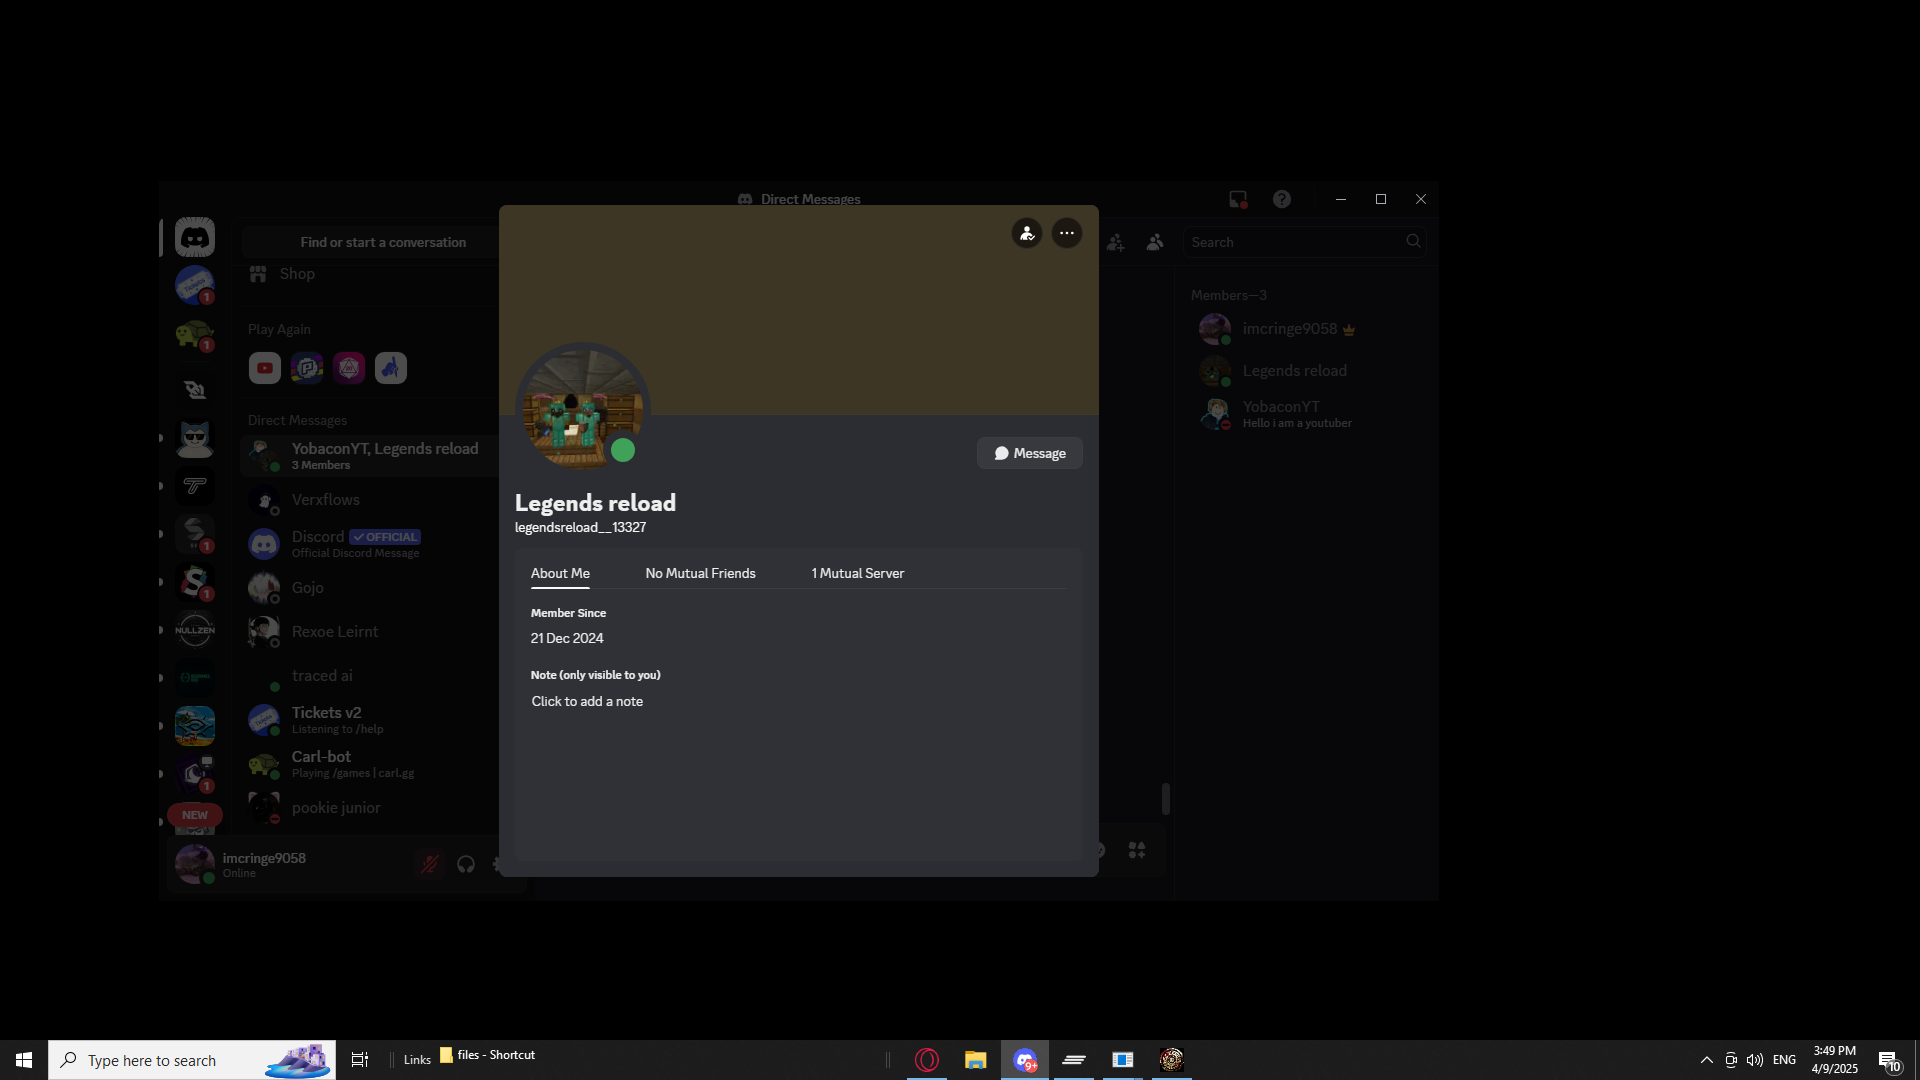Click the chat scrollbar thumb
Screen dimensions: 1920x1080
[x=1166, y=799]
